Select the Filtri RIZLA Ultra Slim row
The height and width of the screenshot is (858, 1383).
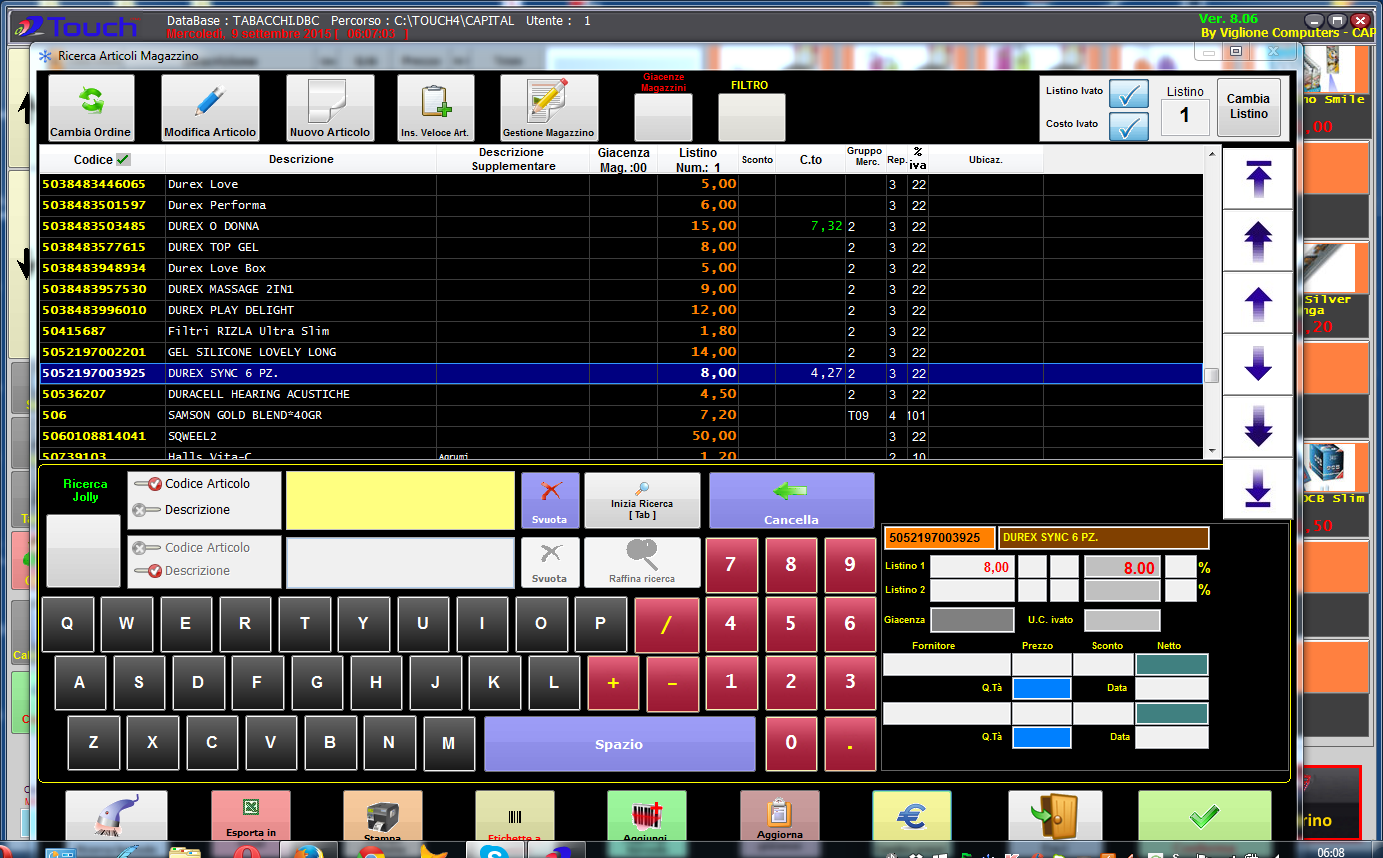pos(620,331)
